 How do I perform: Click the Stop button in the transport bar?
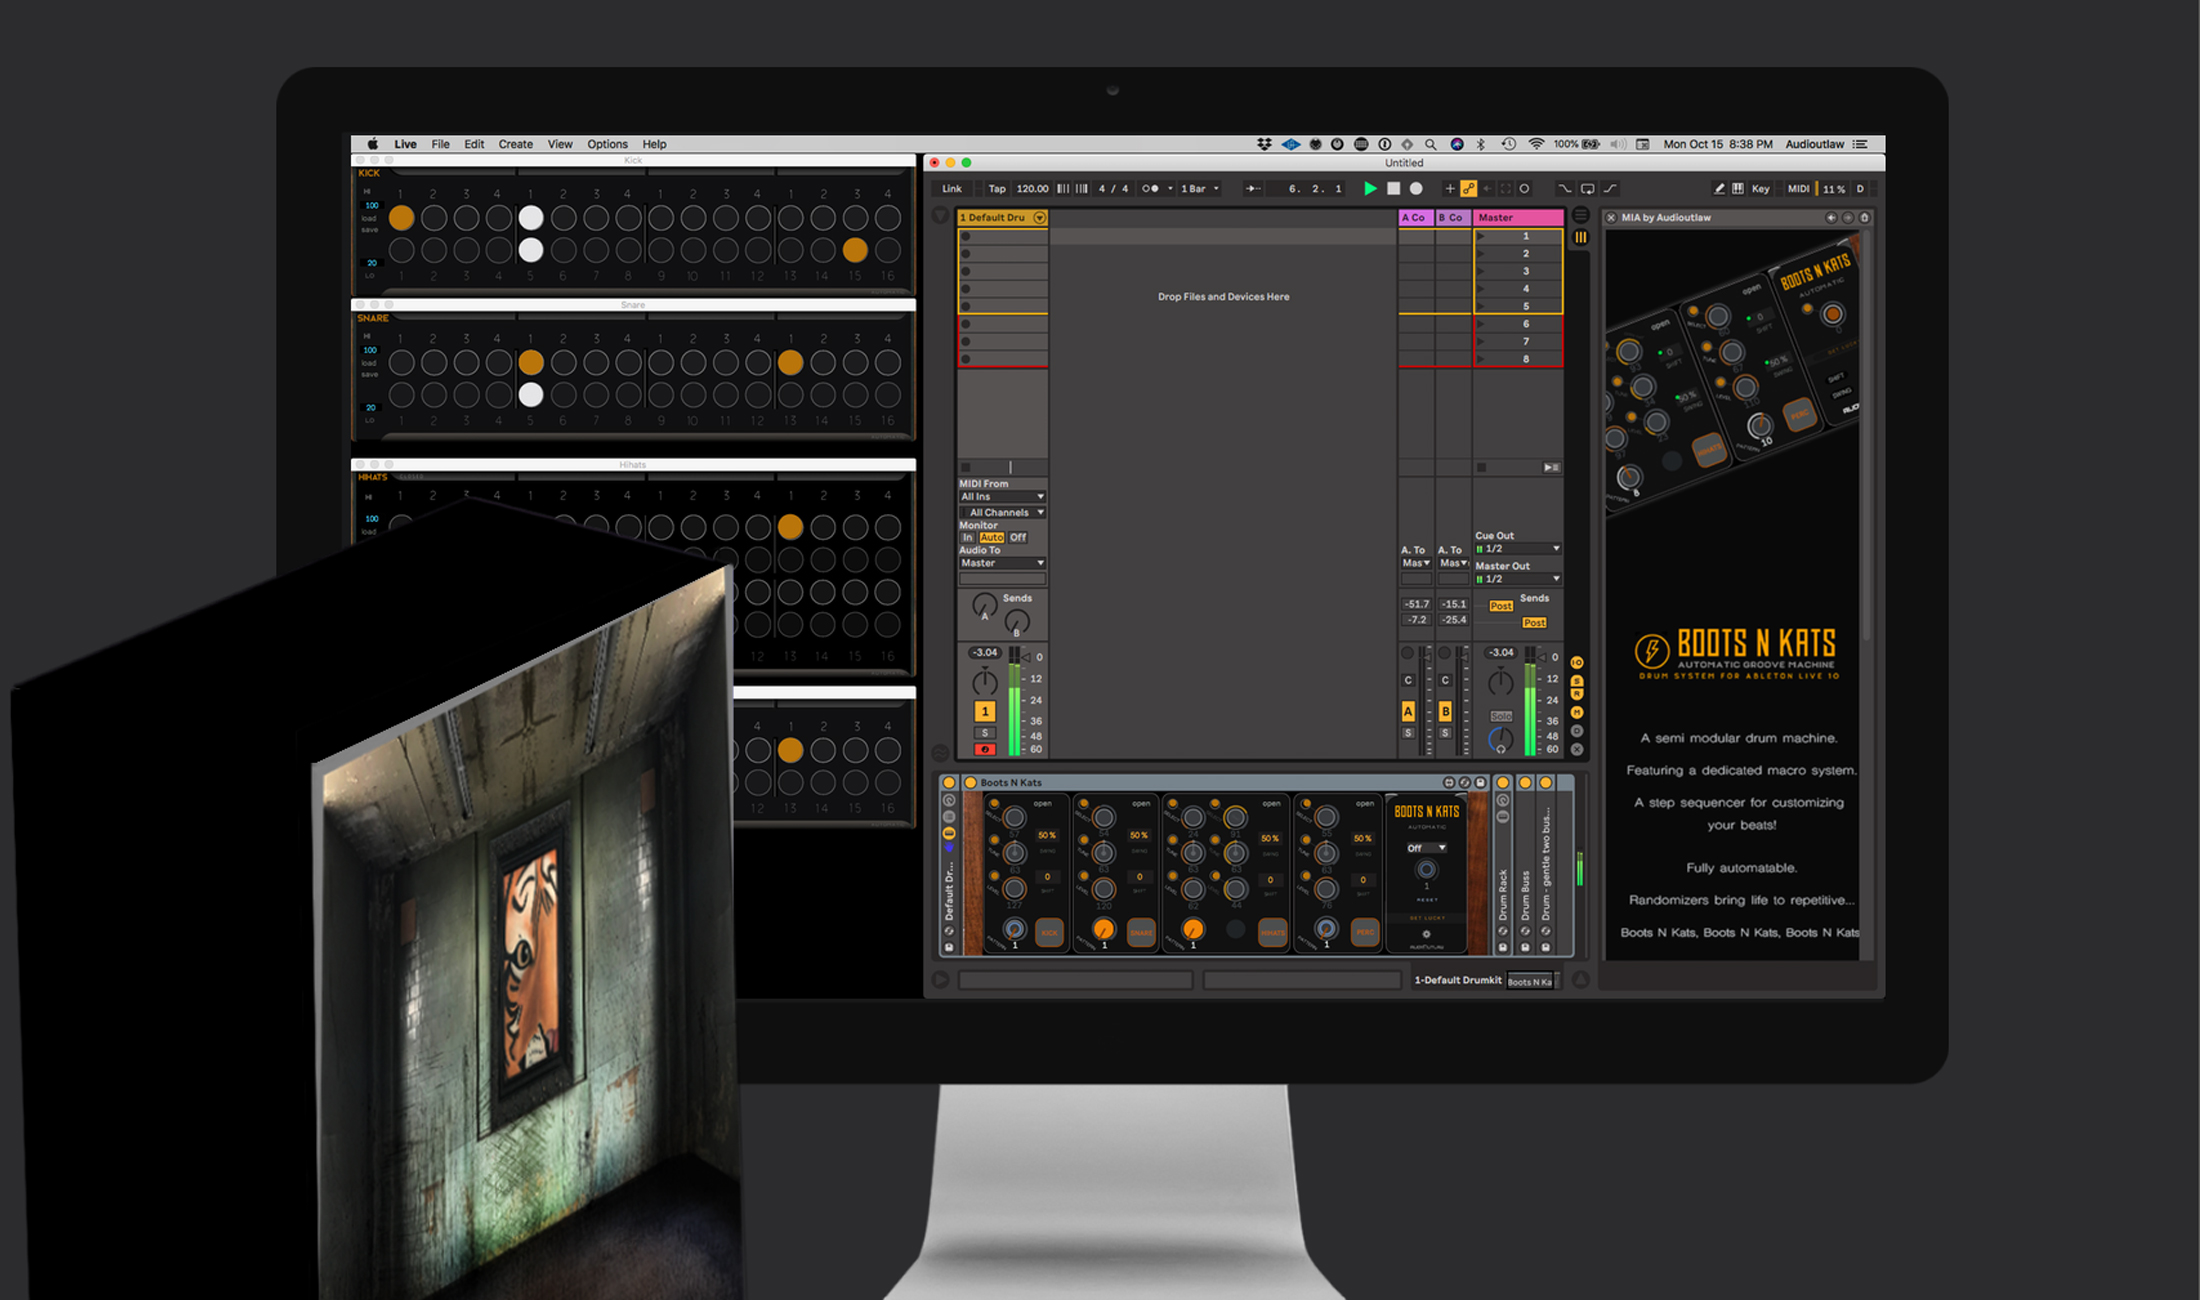1394,188
